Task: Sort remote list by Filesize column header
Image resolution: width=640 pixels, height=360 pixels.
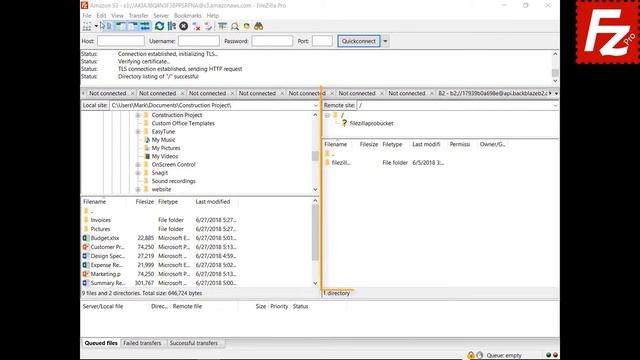Action: coord(369,144)
